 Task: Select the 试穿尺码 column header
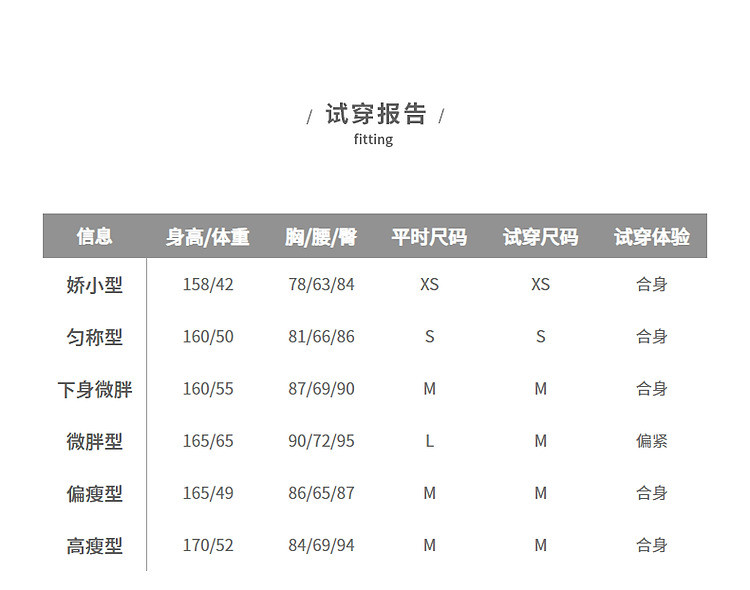click(540, 237)
